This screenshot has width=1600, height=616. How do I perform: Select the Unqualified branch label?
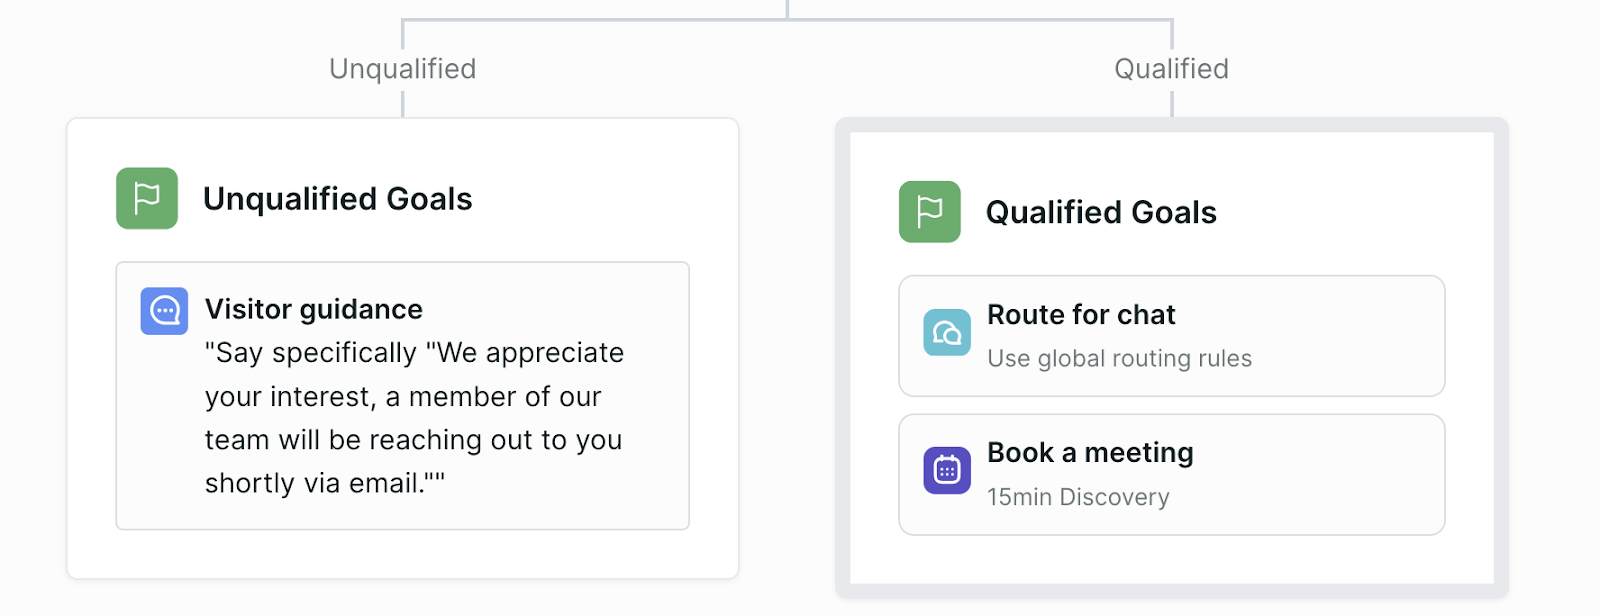[x=403, y=69]
